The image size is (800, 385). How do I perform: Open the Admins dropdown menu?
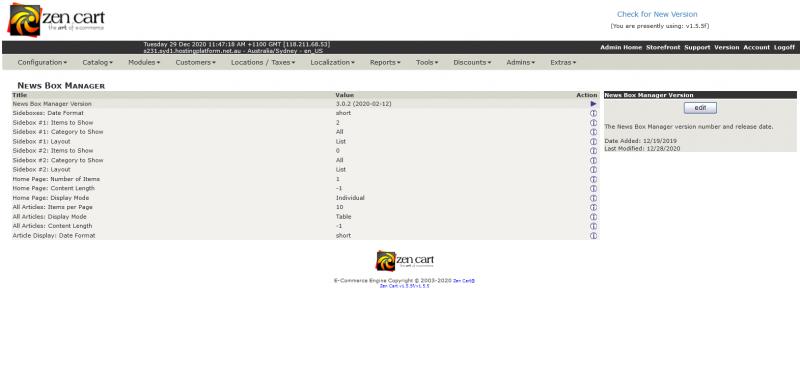(520, 62)
